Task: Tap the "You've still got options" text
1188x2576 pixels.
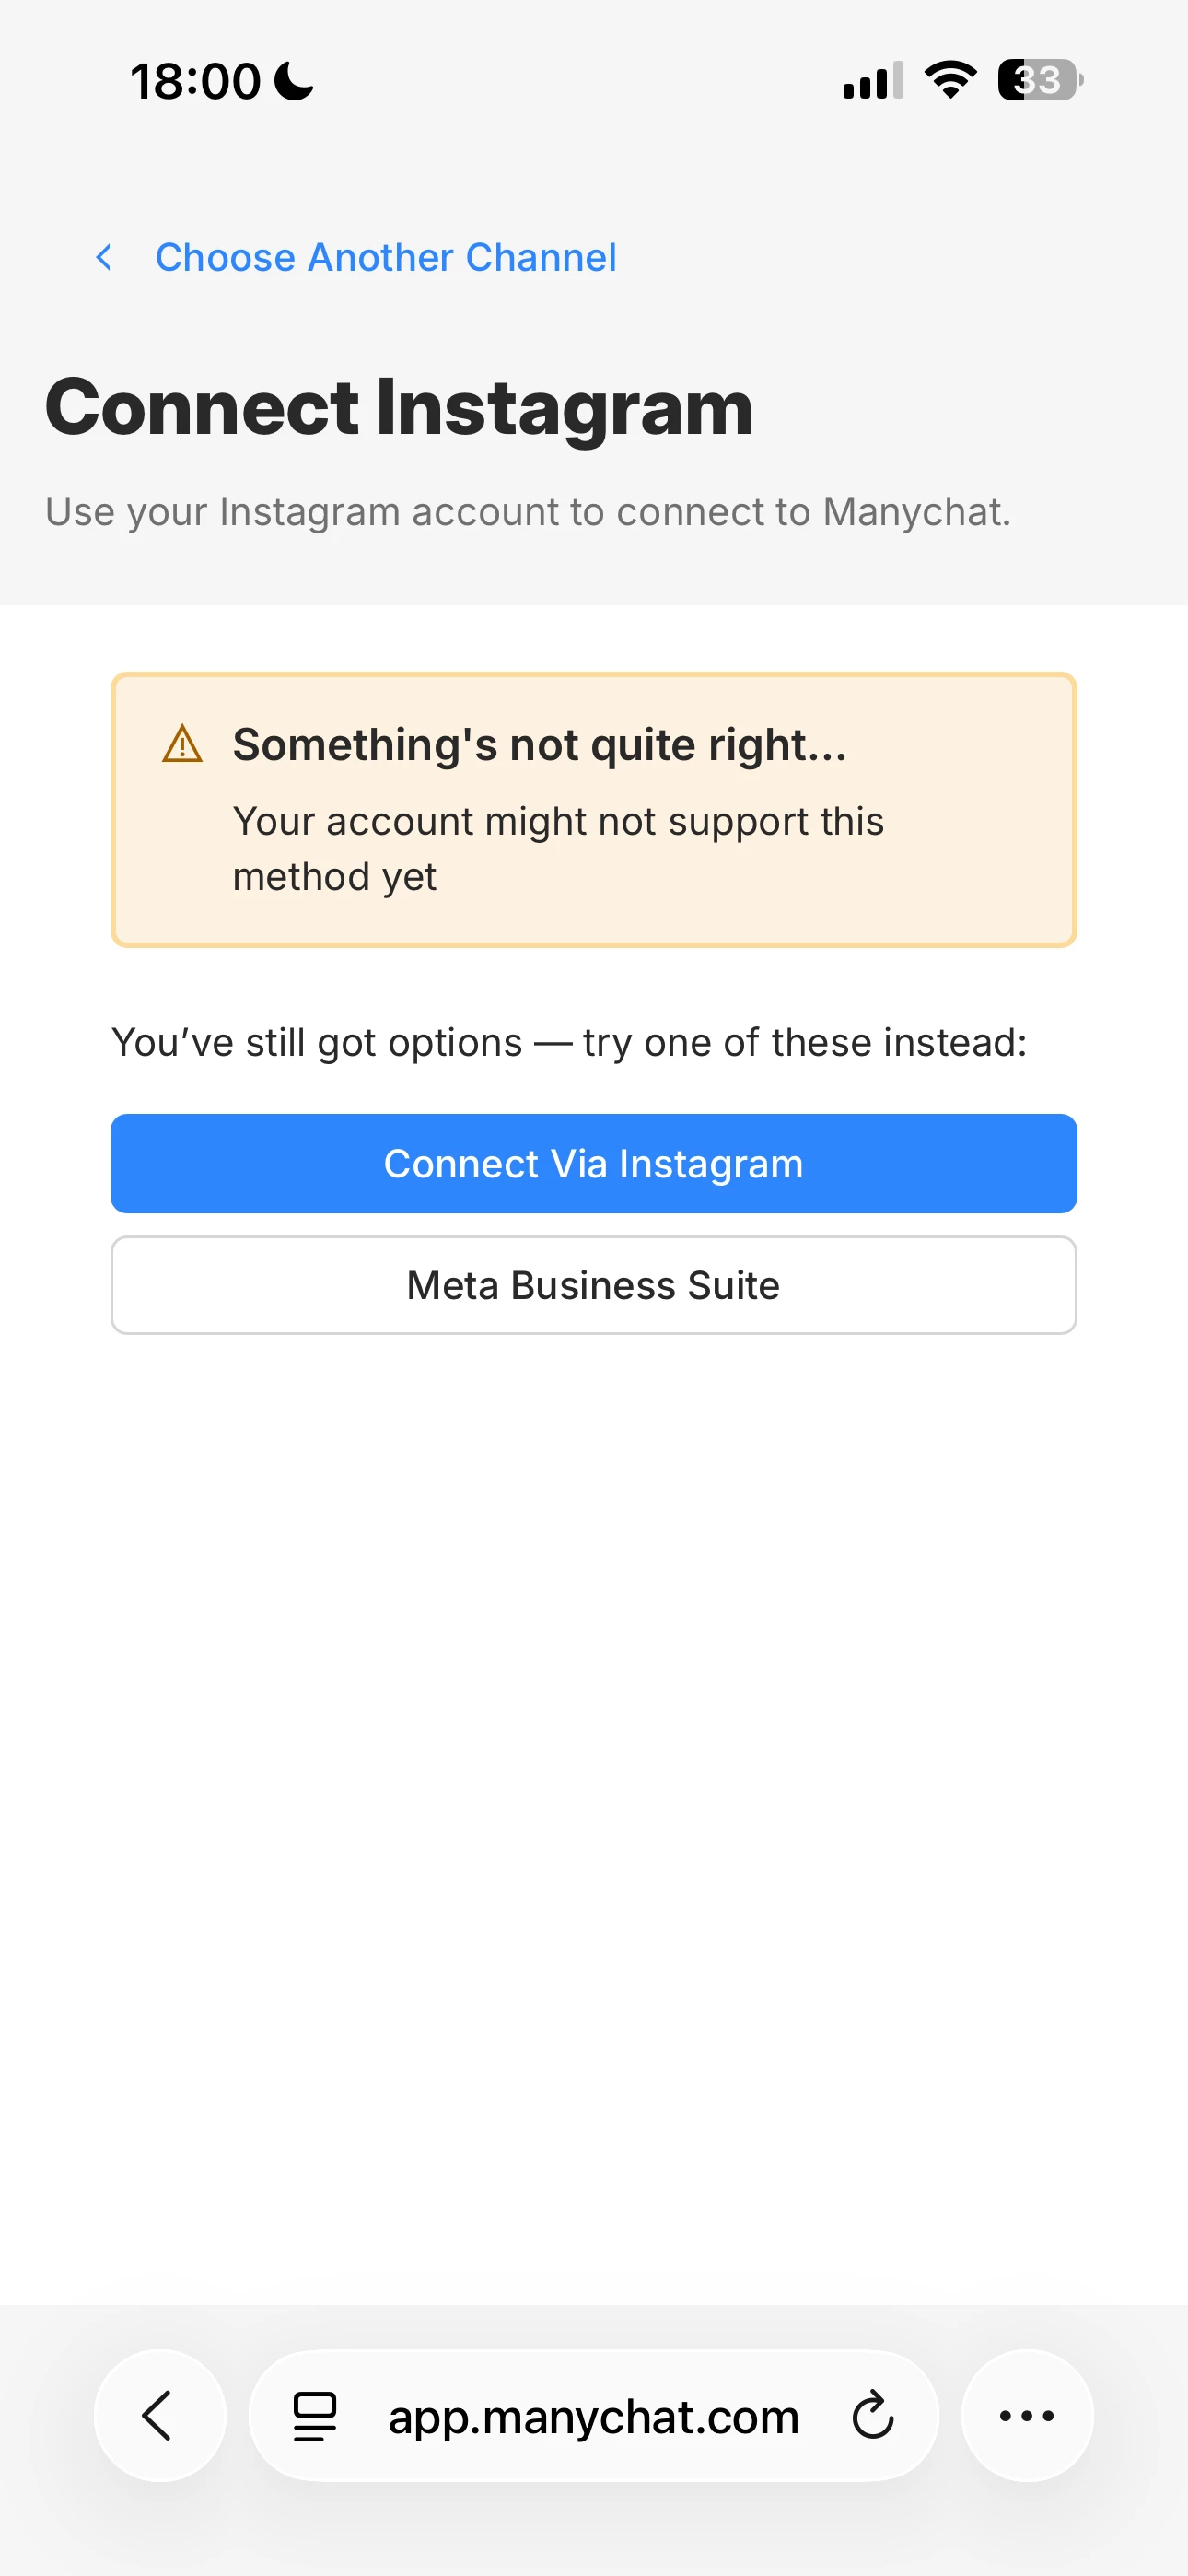Action: [x=569, y=1043]
